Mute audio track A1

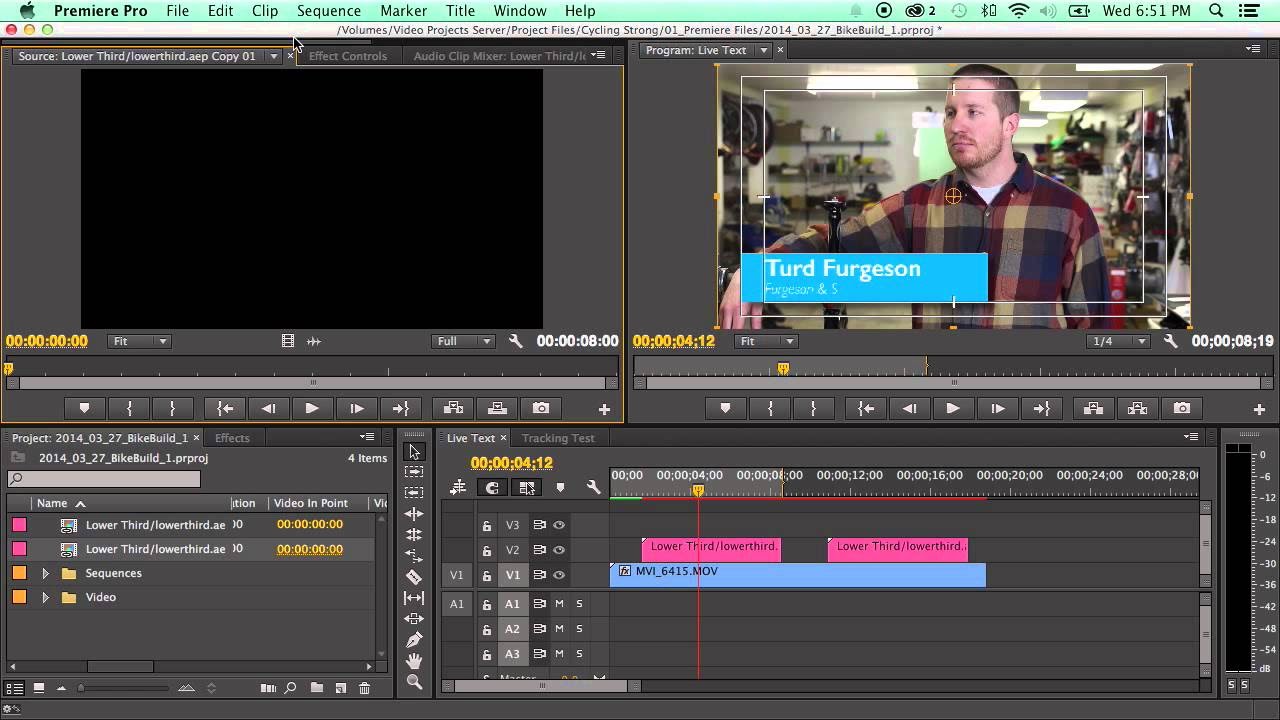click(559, 604)
